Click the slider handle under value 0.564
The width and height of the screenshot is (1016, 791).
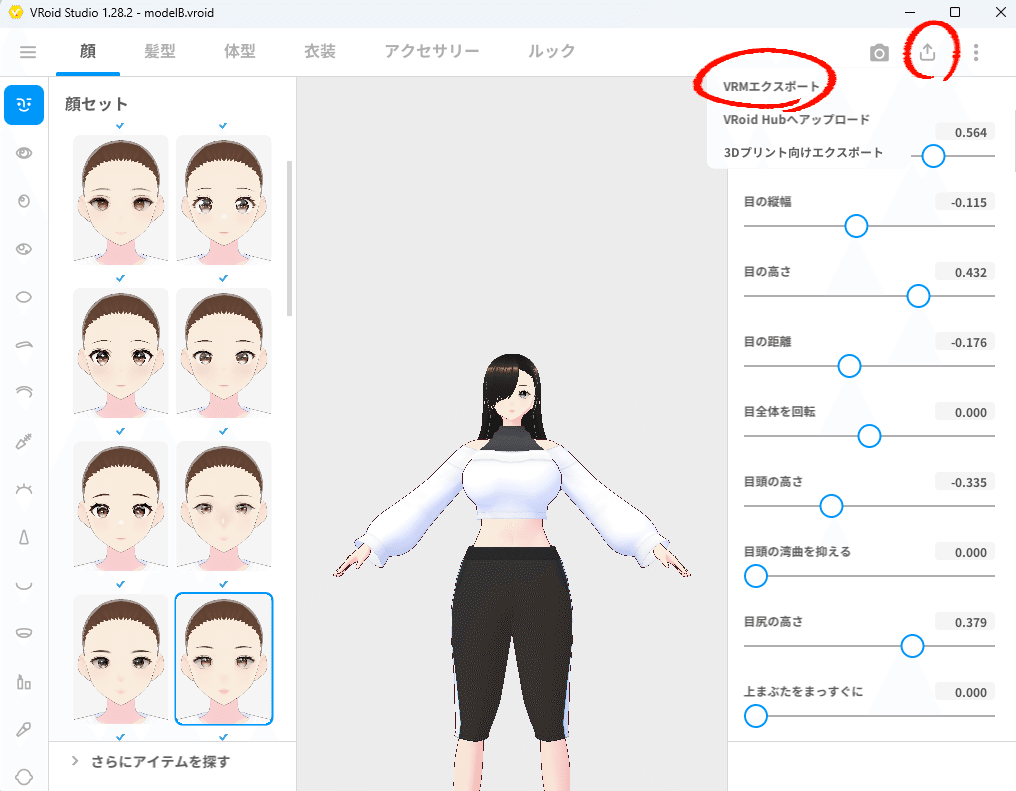tap(933, 156)
